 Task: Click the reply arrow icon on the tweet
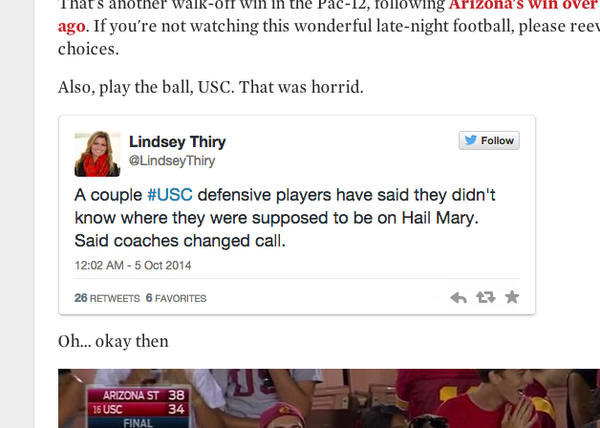(459, 297)
